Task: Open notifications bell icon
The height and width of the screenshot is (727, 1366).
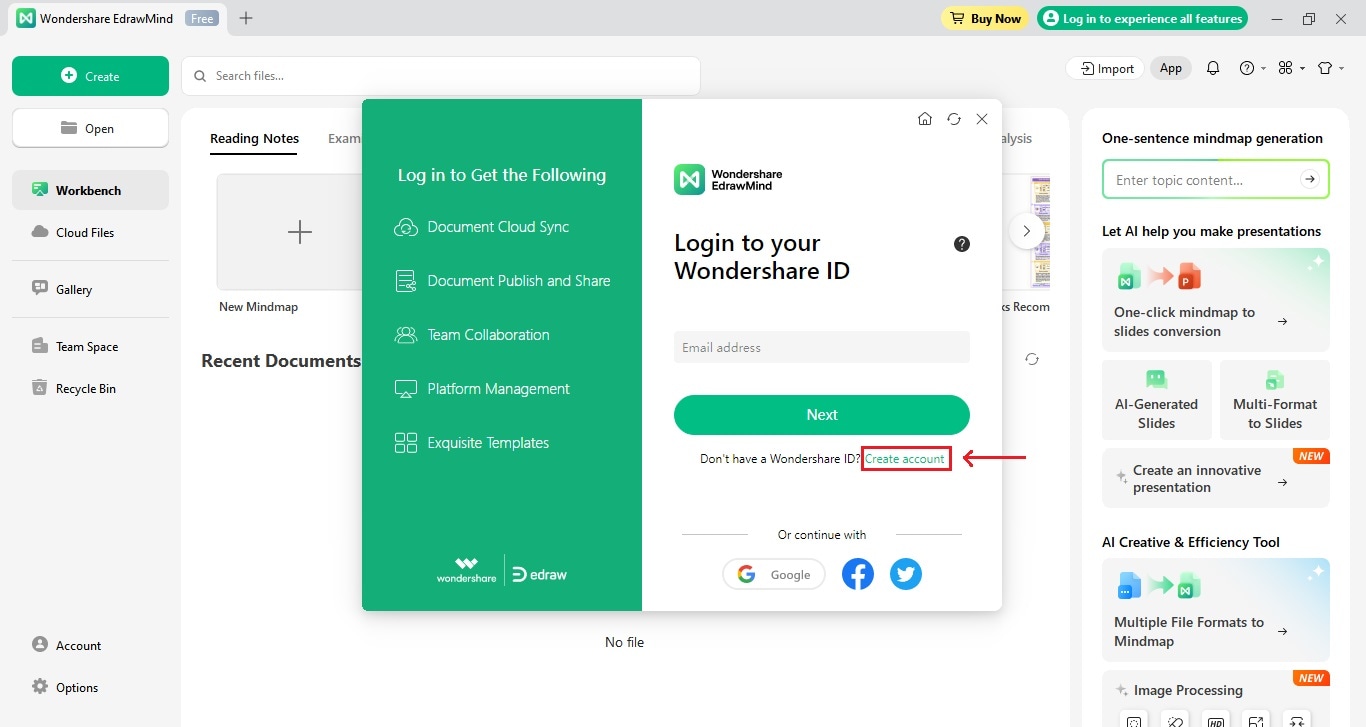Action: point(1213,68)
